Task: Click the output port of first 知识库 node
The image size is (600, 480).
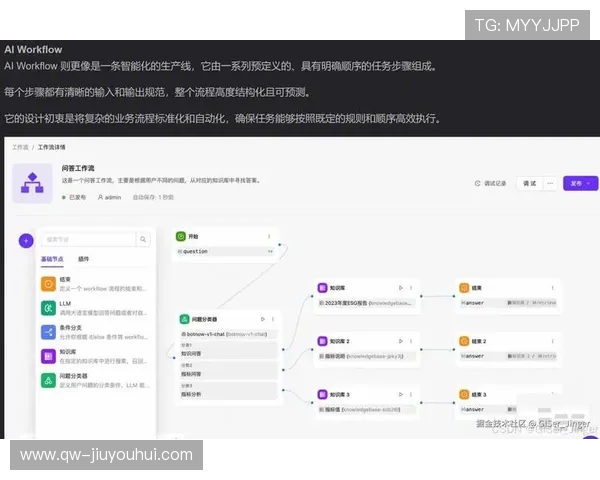Action: coord(421,296)
